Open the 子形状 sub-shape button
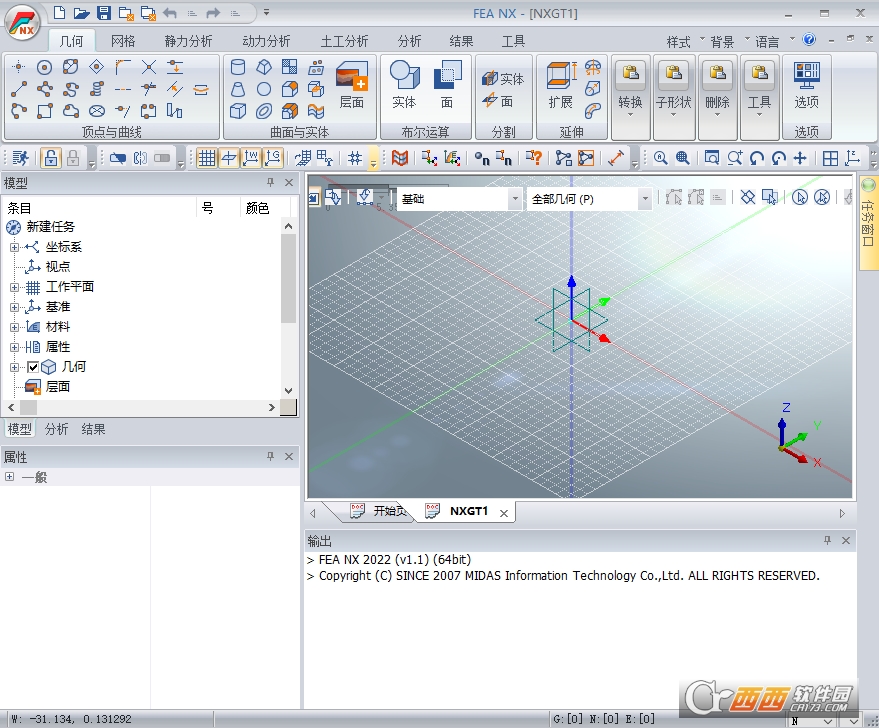The height and width of the screenshot is (728, 879). 674,97
